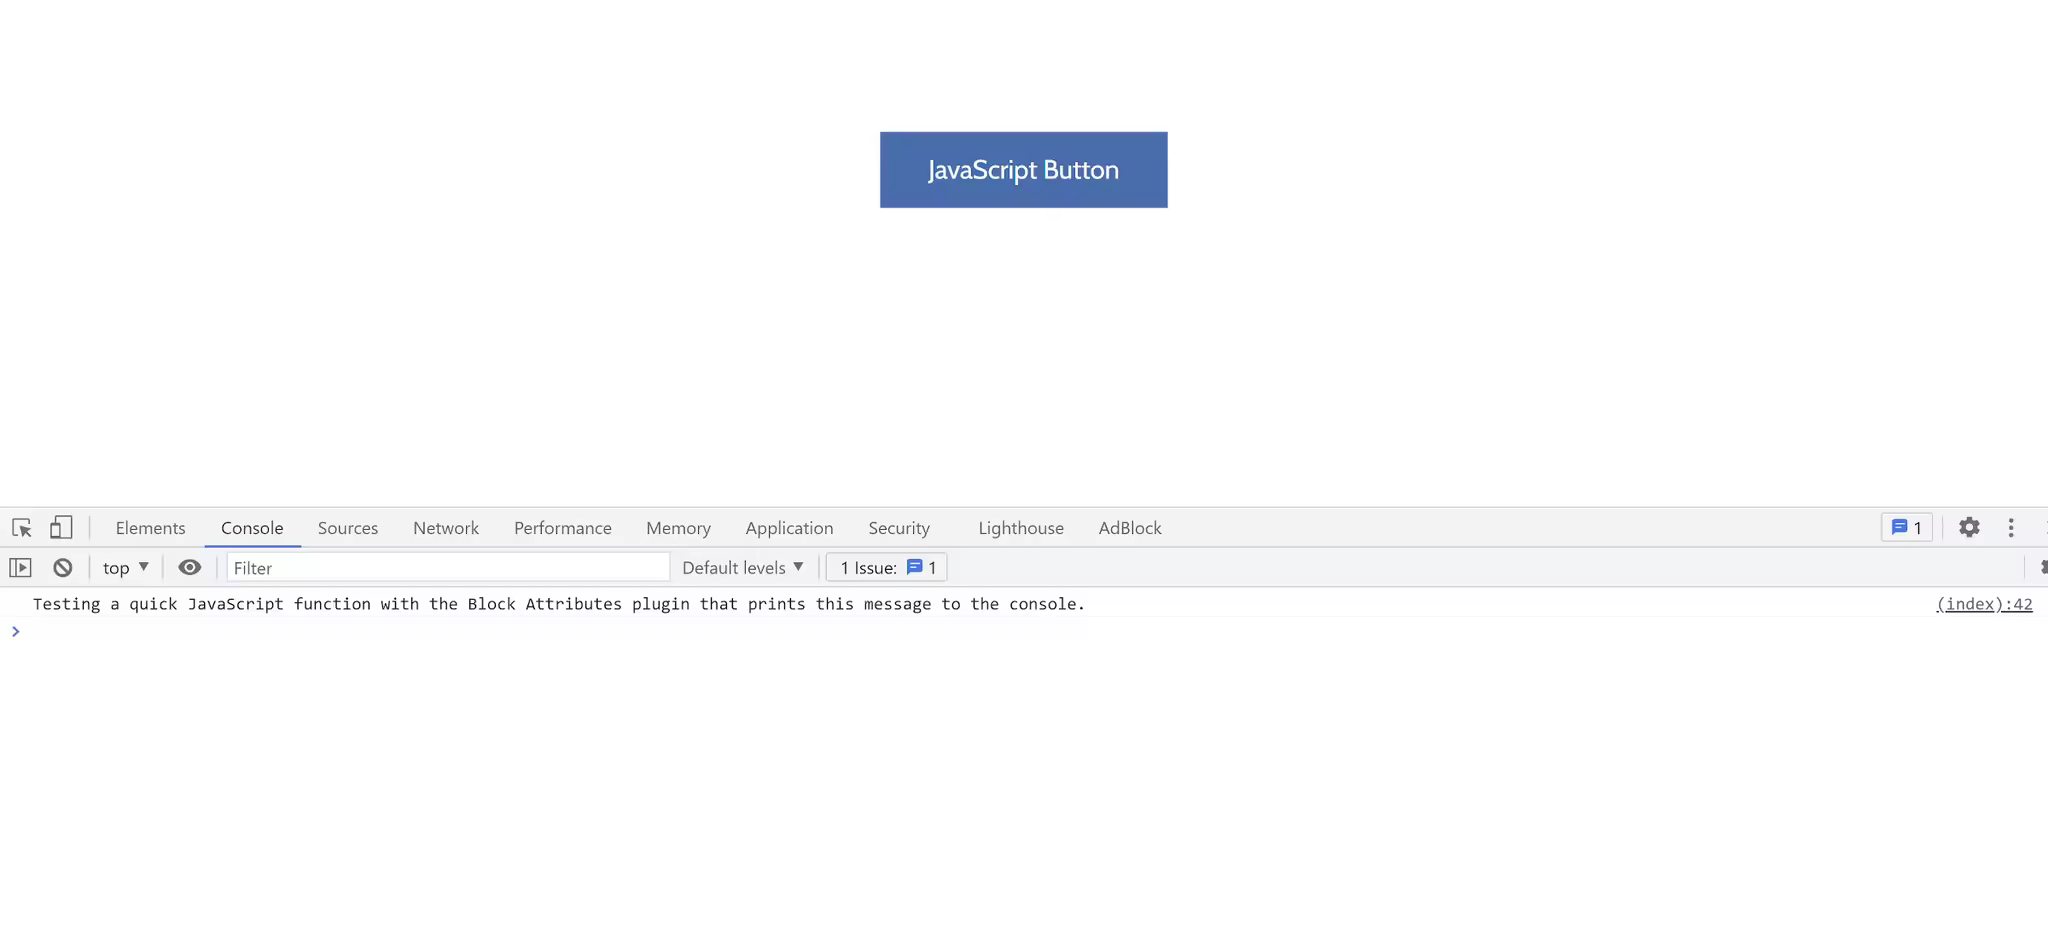Open DevTools settings gear

point(1969,528)
